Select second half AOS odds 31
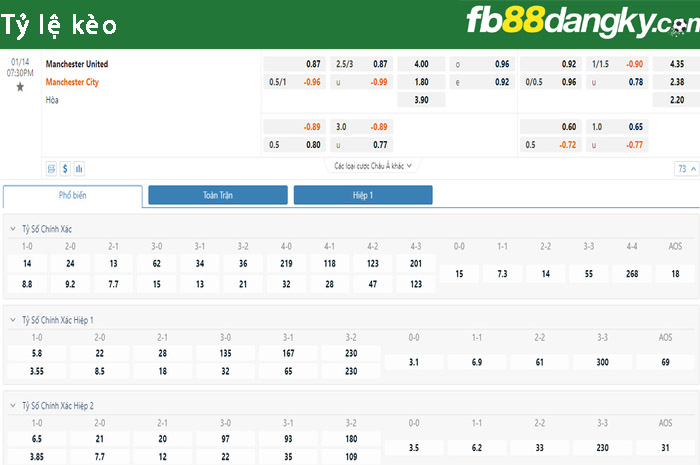 tap(665, 448)
